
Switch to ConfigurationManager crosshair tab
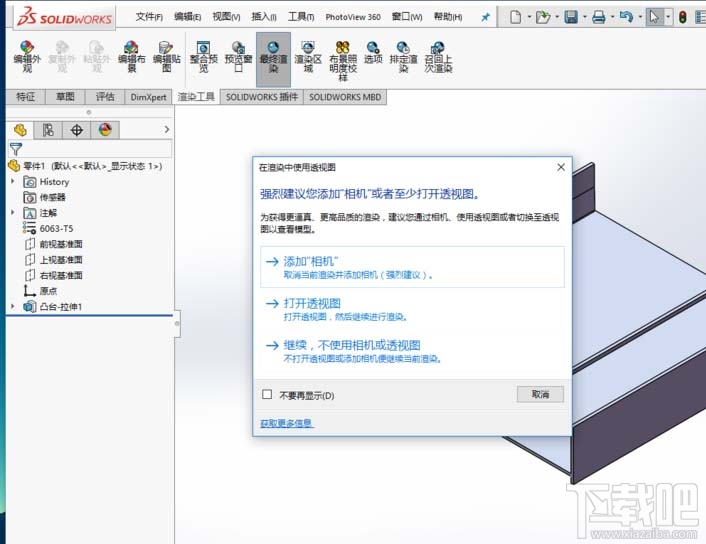tap(77, 130)
